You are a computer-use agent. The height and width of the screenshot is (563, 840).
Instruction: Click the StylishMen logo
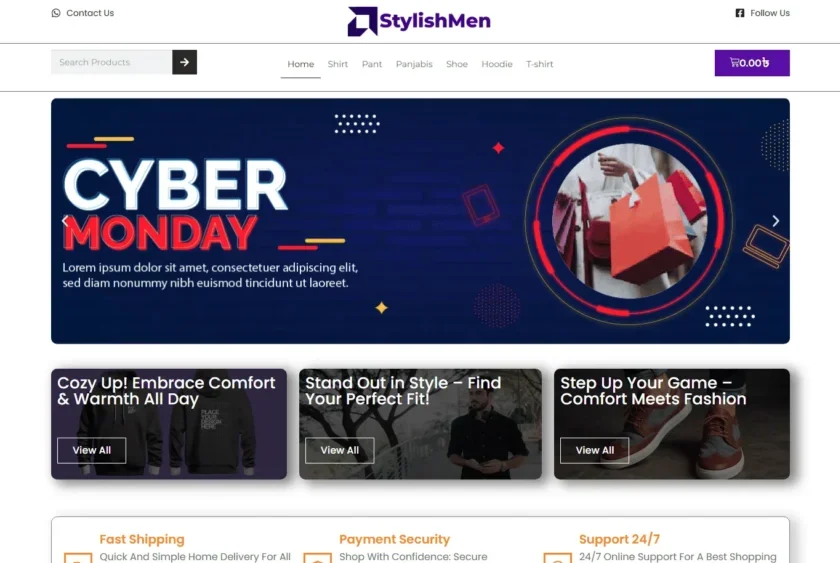[x=419, y=21]
